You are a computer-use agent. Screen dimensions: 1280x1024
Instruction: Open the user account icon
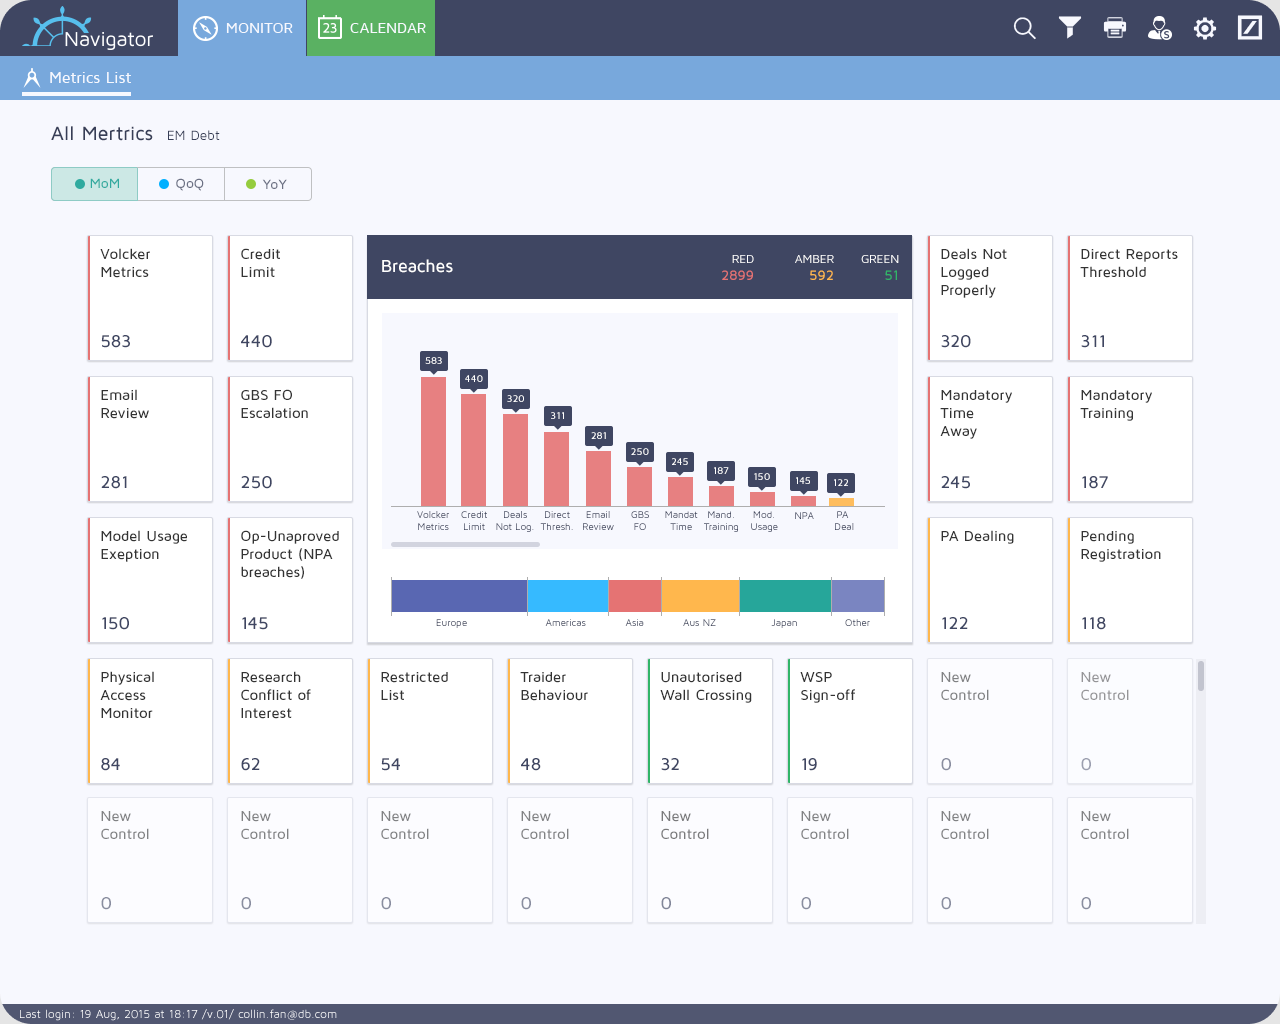click(x=1160, y=28)
